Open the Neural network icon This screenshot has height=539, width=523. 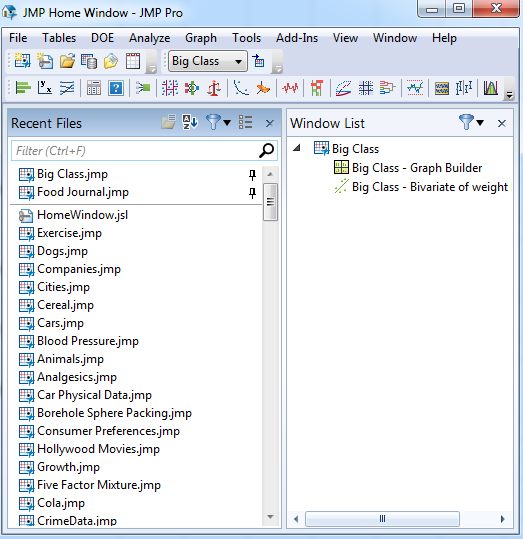[192, 88]
